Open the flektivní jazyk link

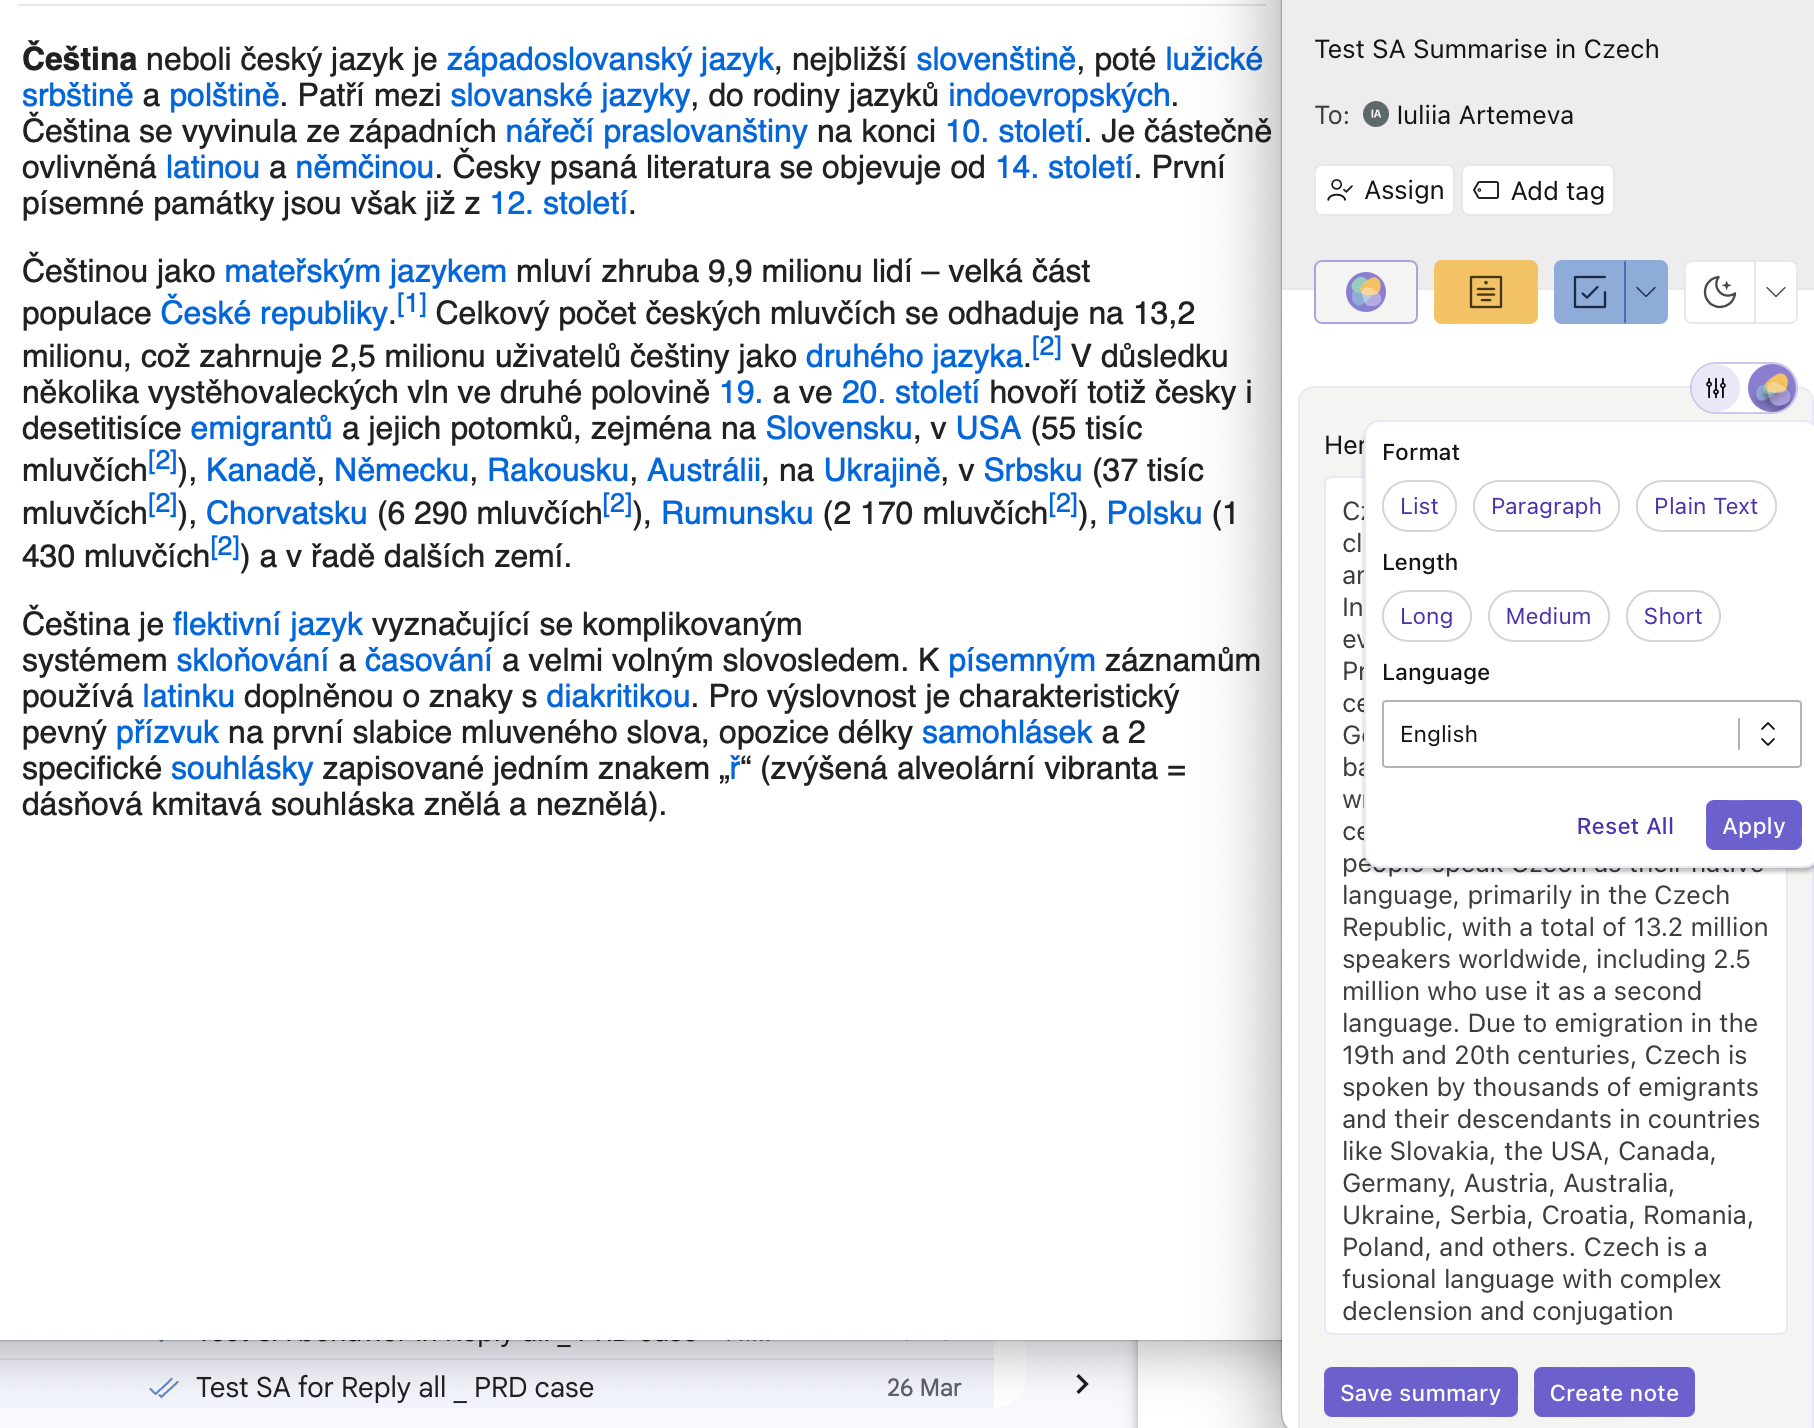click(x=267, y=624)
